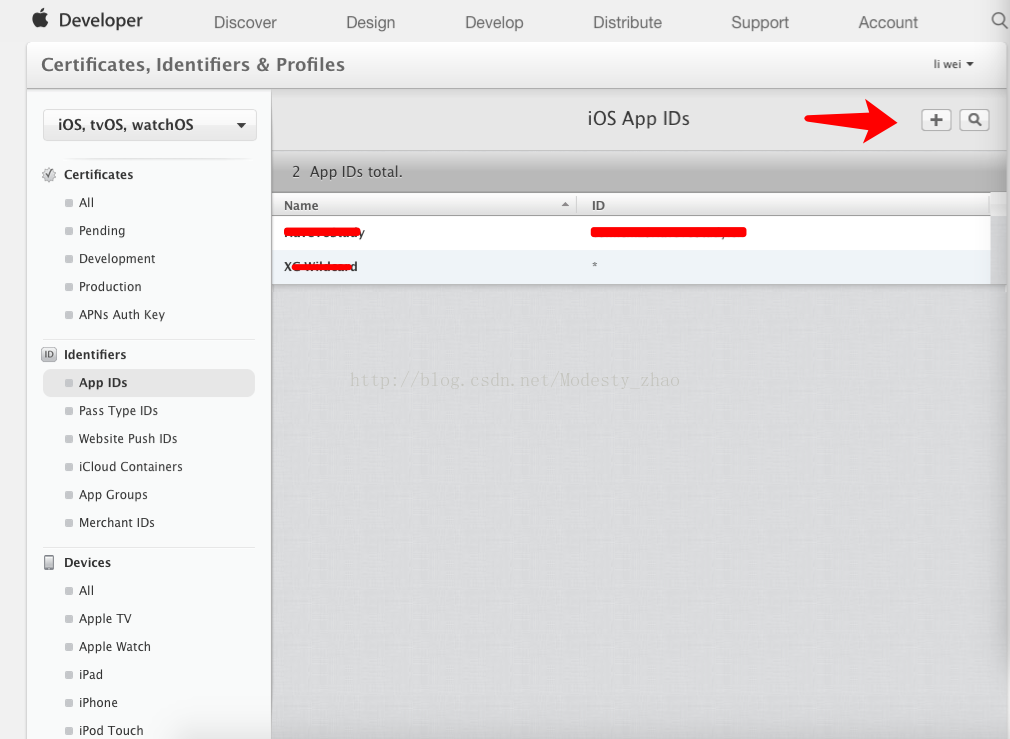
Task: Click the Devices section heading
Action: (87, 562)
